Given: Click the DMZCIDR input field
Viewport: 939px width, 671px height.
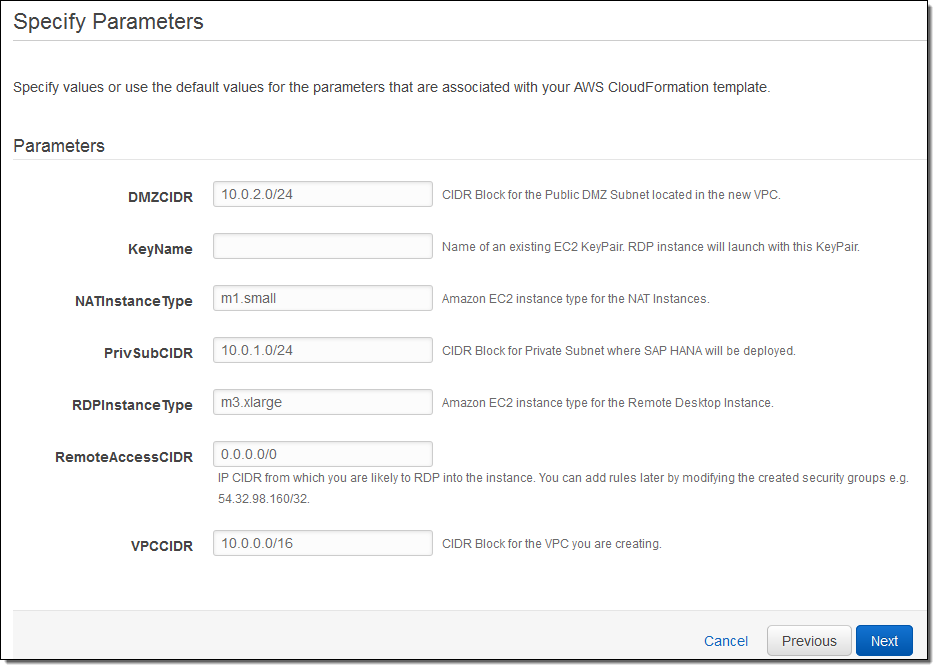Looking at the screenshot, I should click(322, 194).
